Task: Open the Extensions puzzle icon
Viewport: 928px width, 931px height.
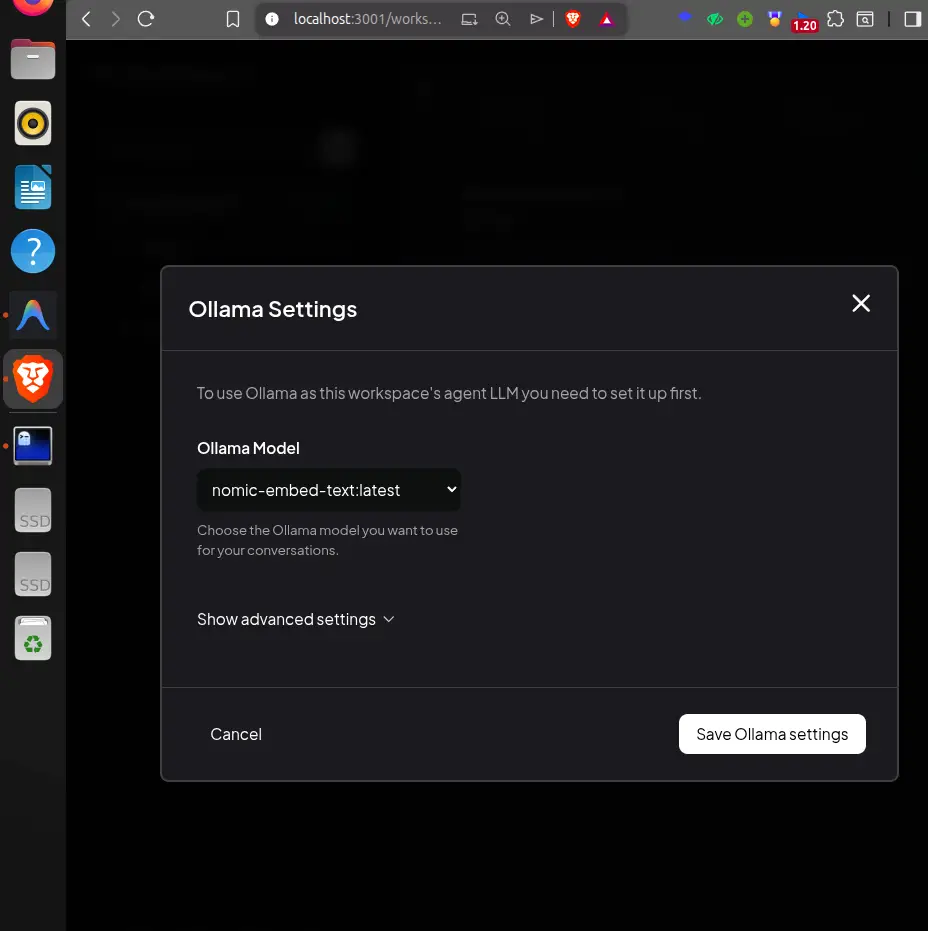Action: [x=835, y=20]
